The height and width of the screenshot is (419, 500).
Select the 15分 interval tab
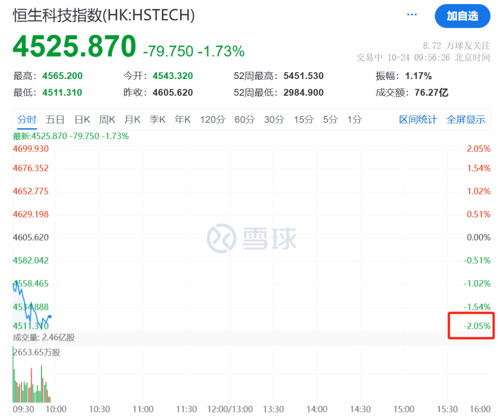coord(303,119)
